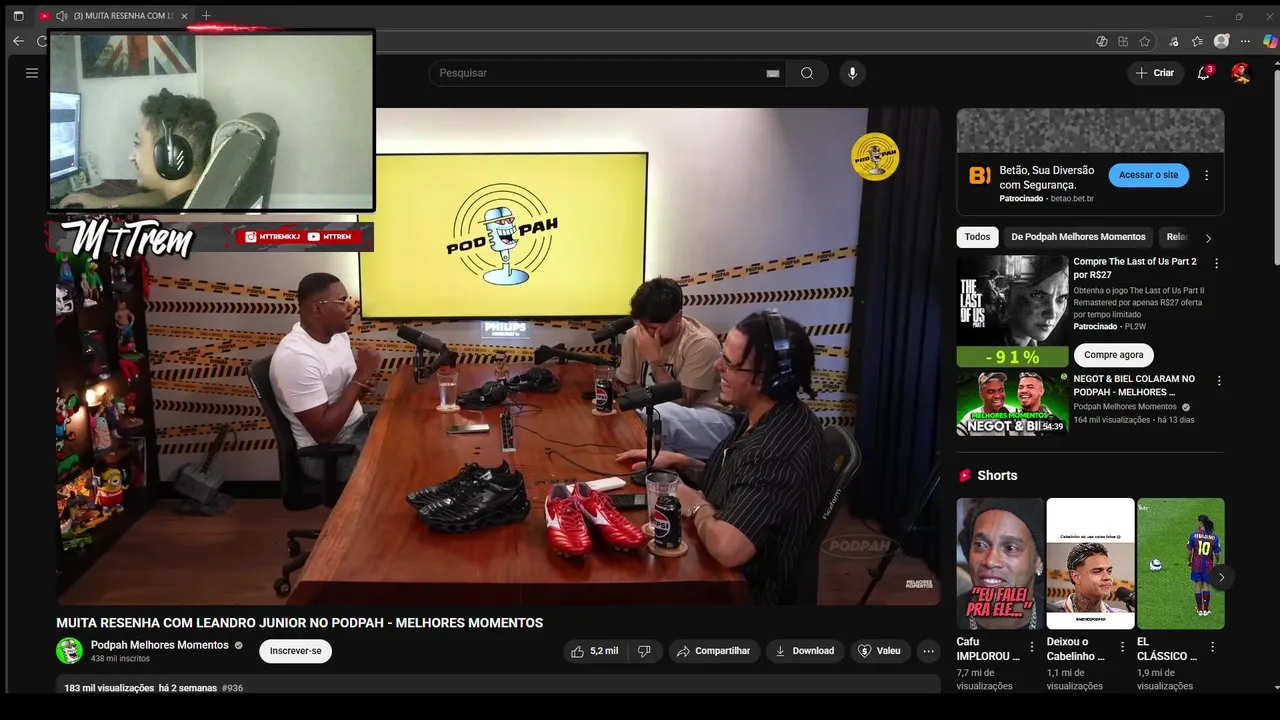Open options for Deixou o Cabelinho short
This screenshot has height=720, width=1280.
point(1122,647)
